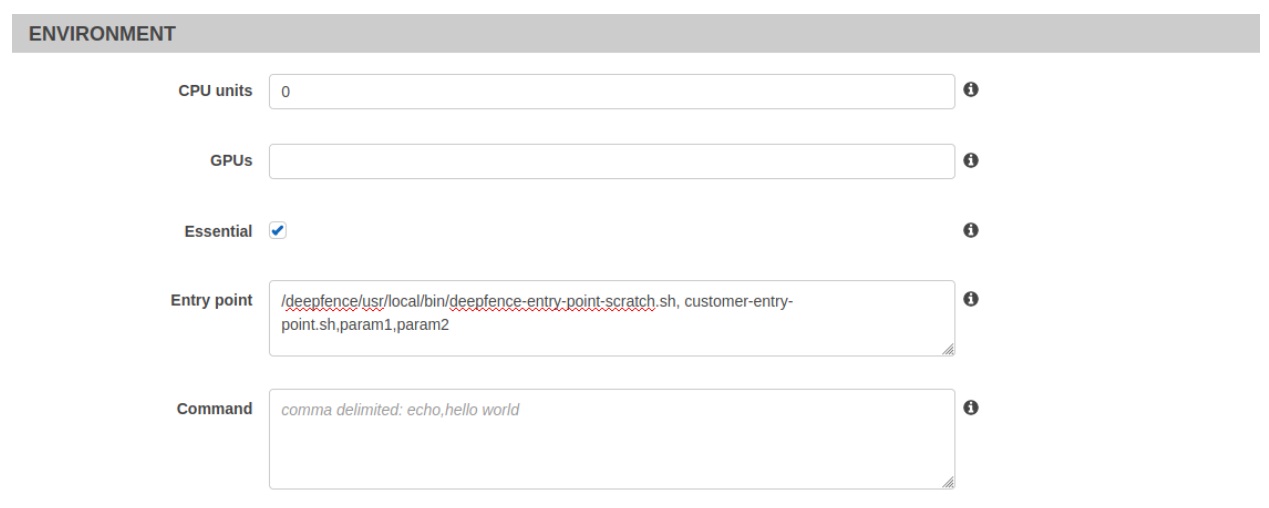This screenshot has height=508, width=1269.
Task: Place cursor after param2 in Entry point
Action: (451, 325)
